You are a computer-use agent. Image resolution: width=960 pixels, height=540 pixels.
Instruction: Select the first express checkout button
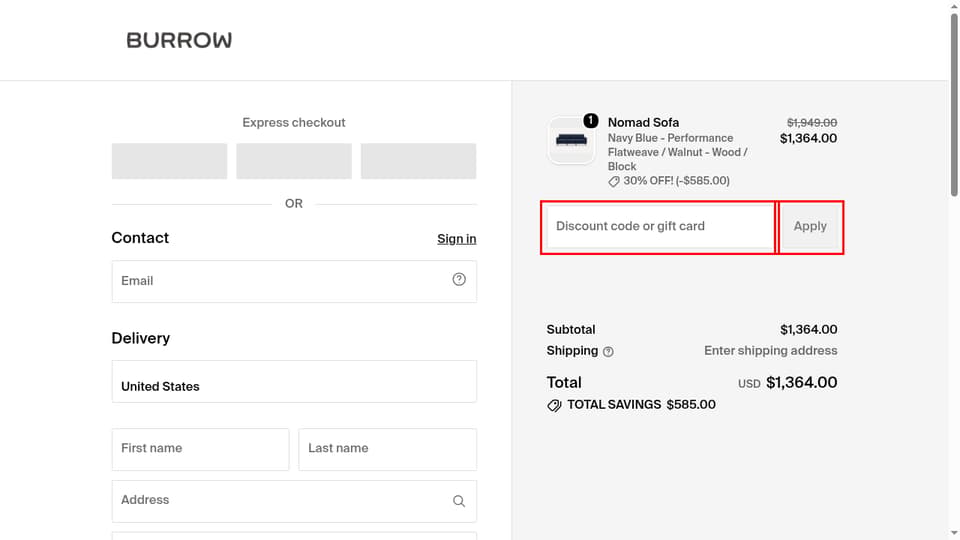tap(169, 161)
